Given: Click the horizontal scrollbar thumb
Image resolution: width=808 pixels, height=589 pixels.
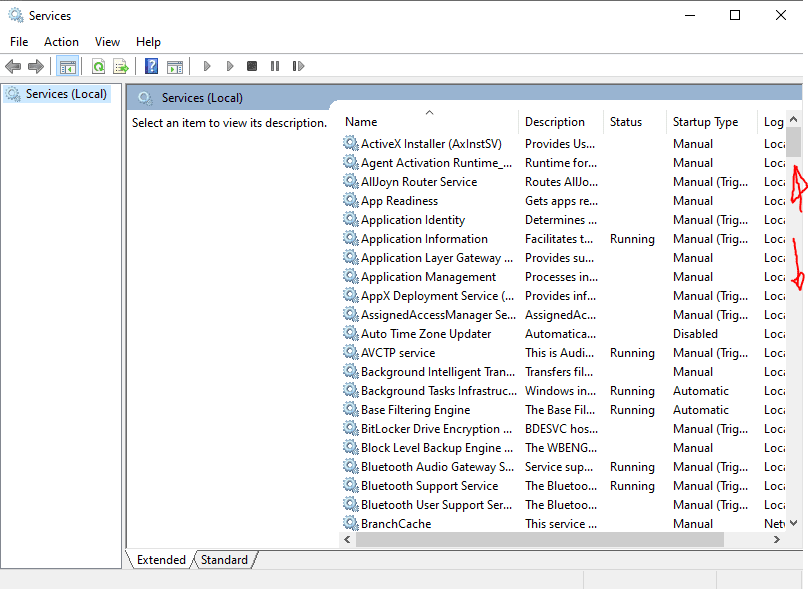Looking at the screenshot, I should (x=540, y=540).
